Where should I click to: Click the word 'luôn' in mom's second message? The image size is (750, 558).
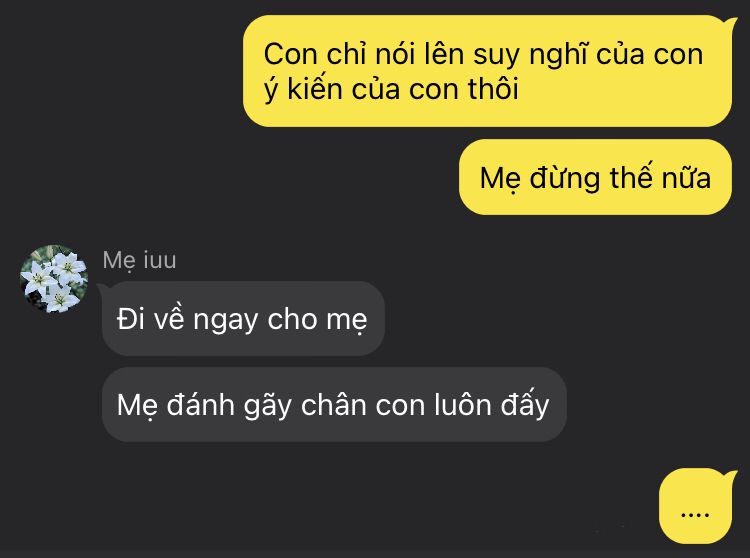pos(463,405)
